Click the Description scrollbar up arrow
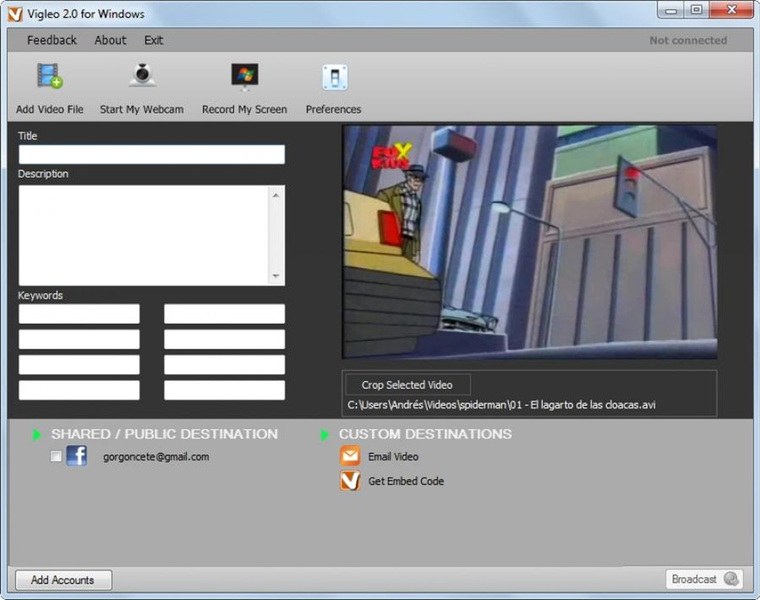The image size is (760, 600). (276, 195)
